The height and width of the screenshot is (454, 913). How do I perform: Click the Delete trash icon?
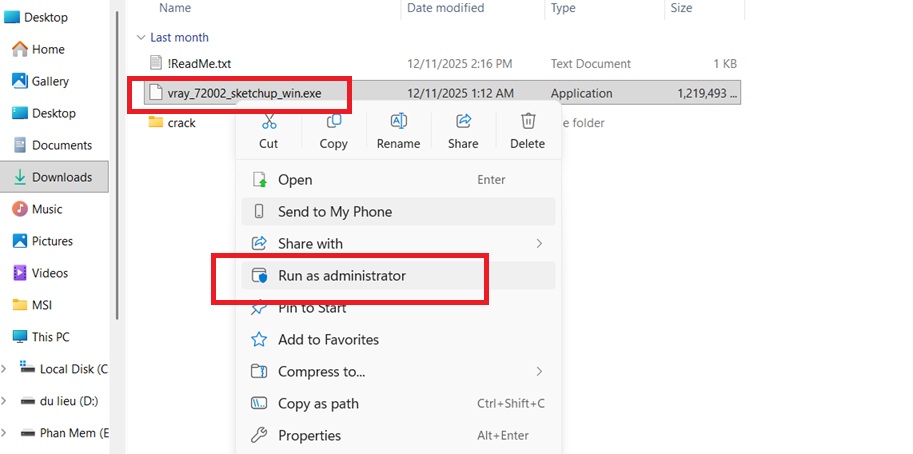[527, 122]
